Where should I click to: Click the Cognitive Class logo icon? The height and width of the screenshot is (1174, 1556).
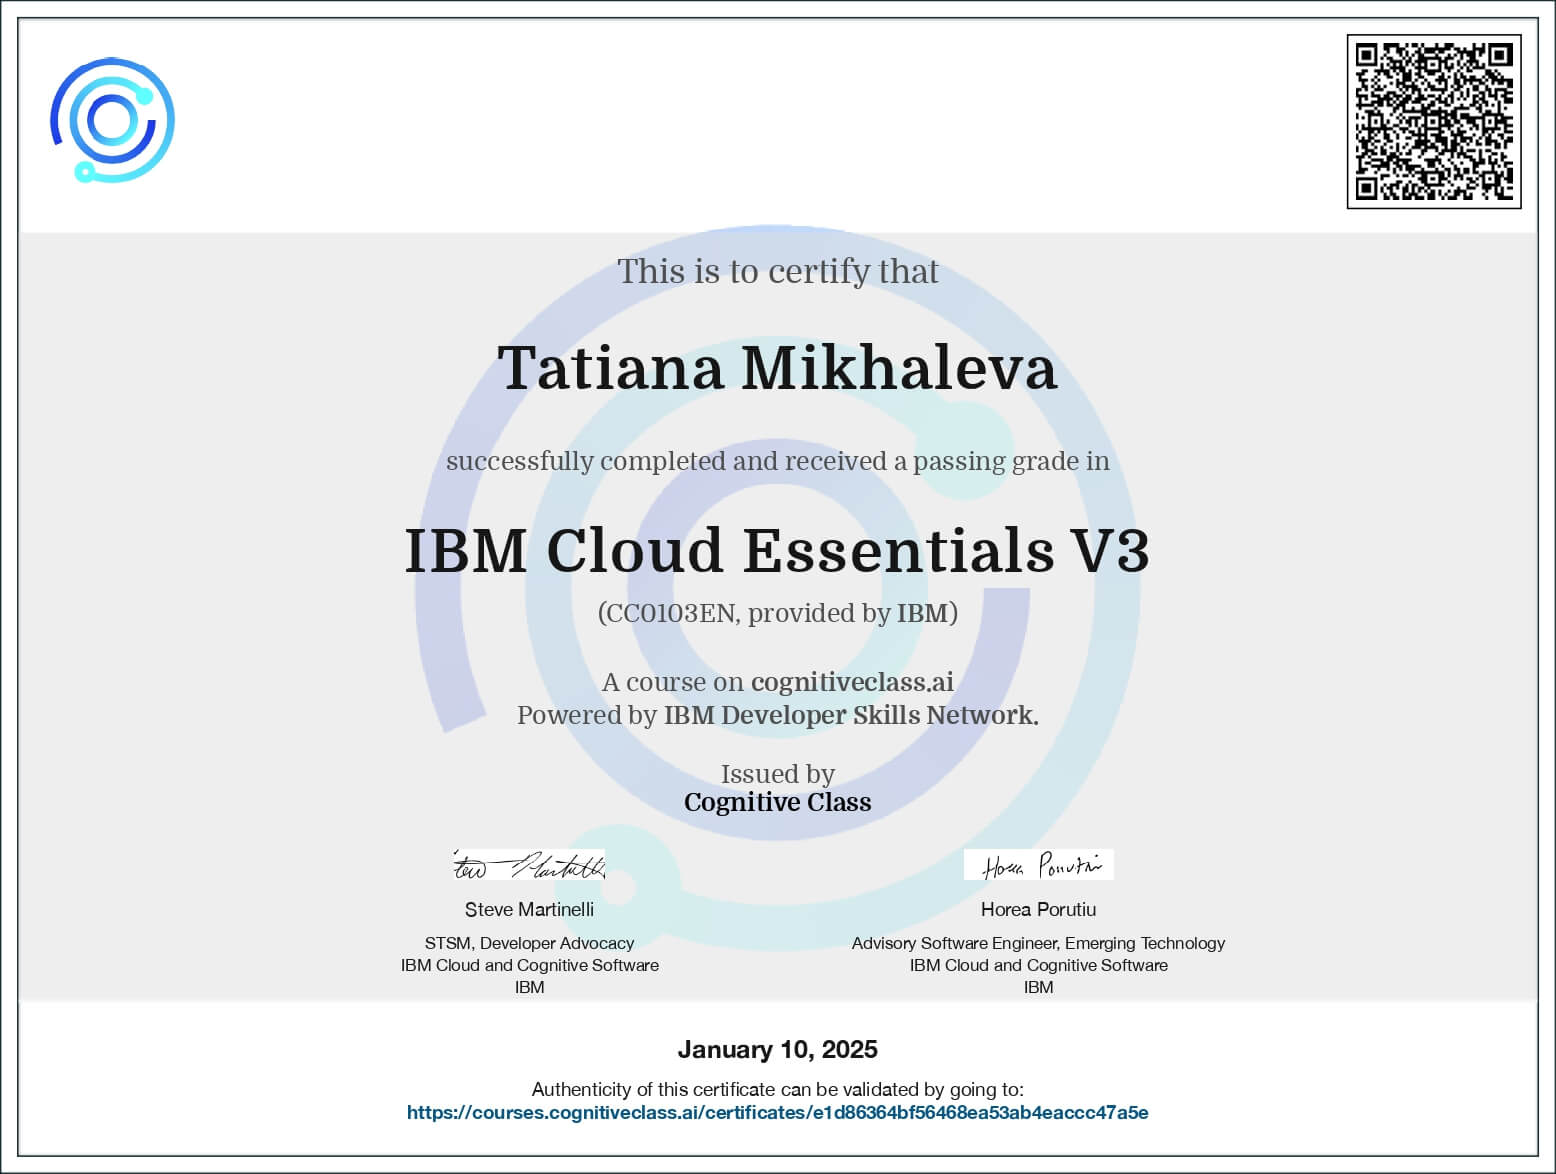(x=112, y=120)
